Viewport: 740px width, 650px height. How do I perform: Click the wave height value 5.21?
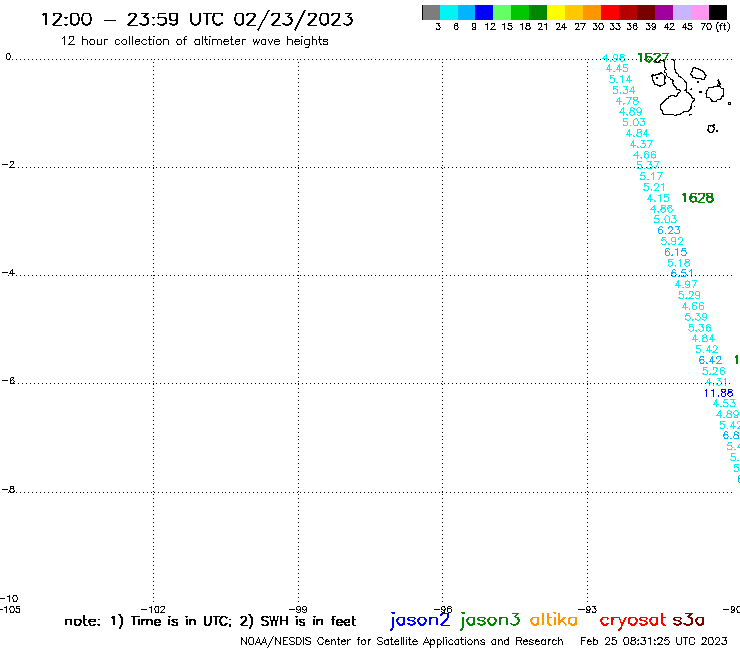pyautogui.click(x=654, y=187)
